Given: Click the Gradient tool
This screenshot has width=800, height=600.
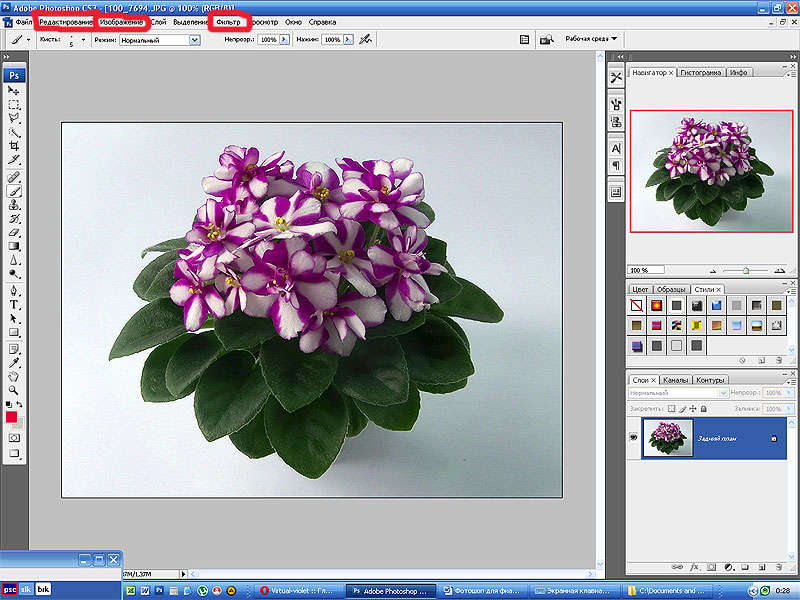Looking at the screenshot, I should tap(14, 245).
